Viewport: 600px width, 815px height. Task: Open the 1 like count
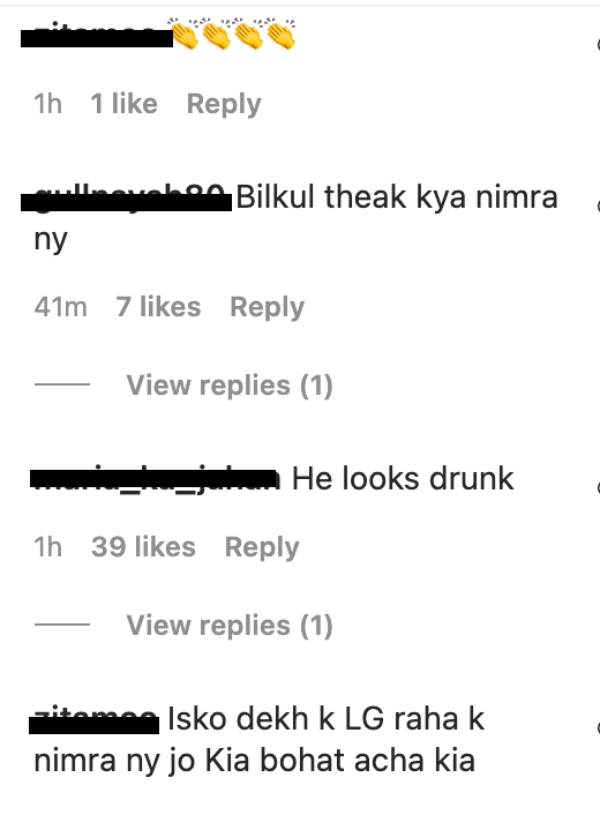124,103
